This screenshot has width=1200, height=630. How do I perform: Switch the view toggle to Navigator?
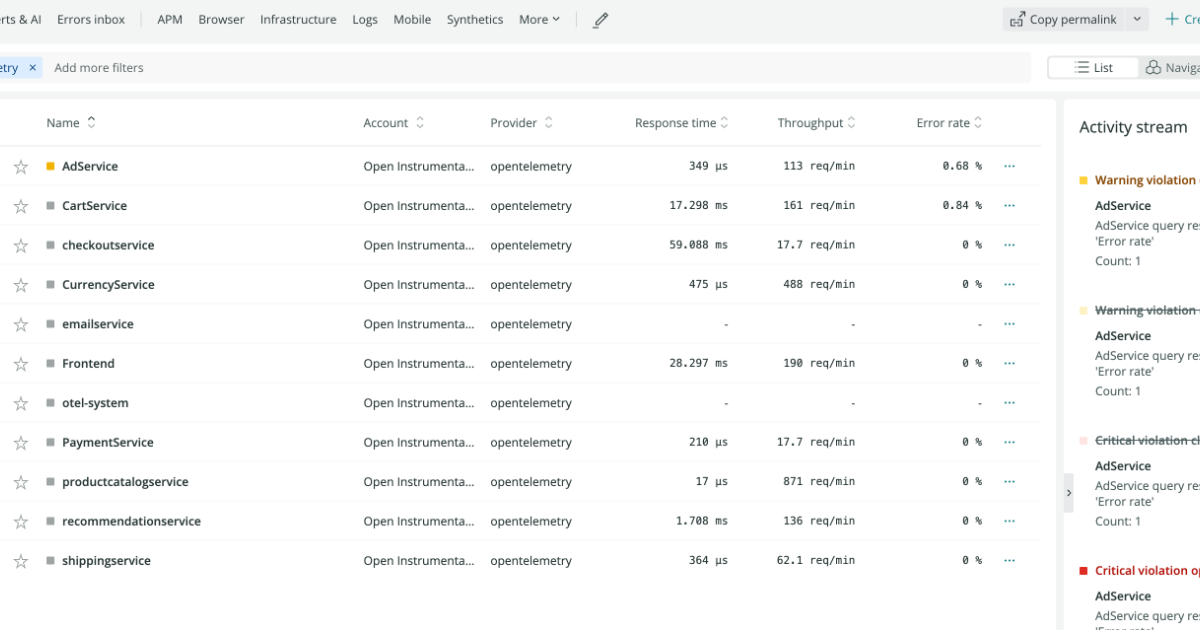pyautogui.click(x=1170, y=66)
